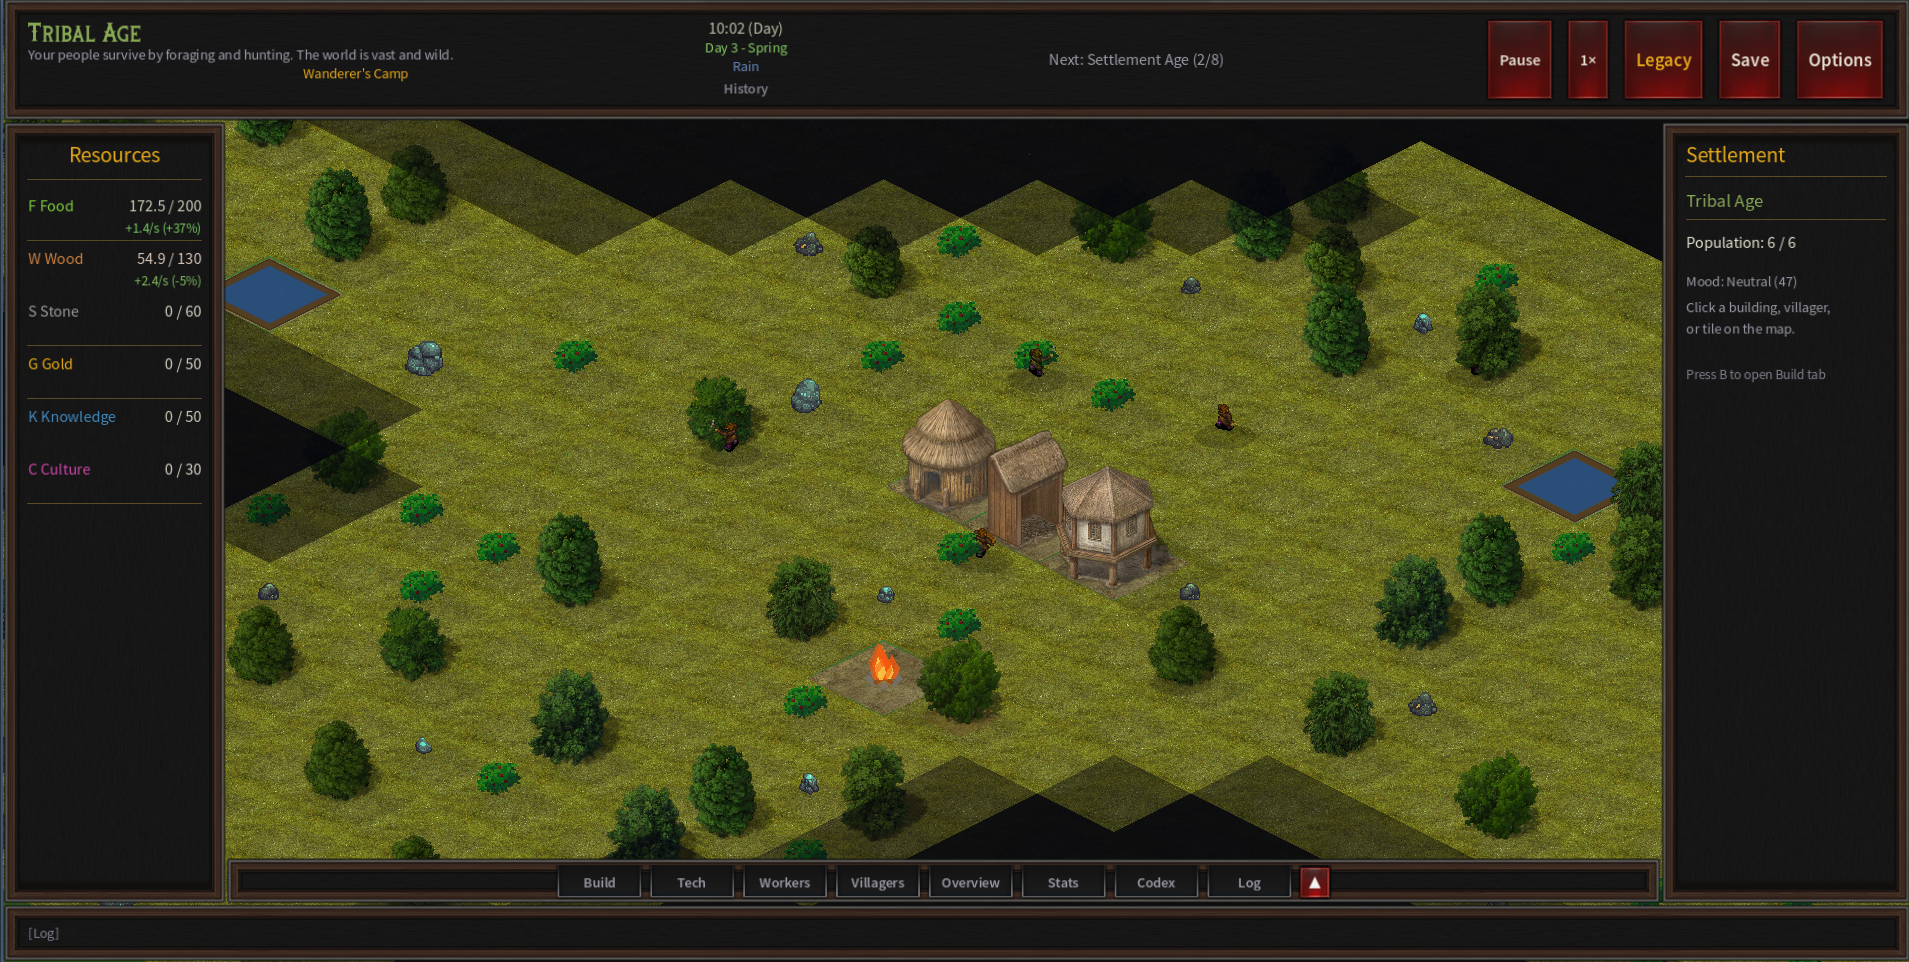Open the Codex tab
The width and height of the screenshot is (1909, 962).
click(1156, 882)
